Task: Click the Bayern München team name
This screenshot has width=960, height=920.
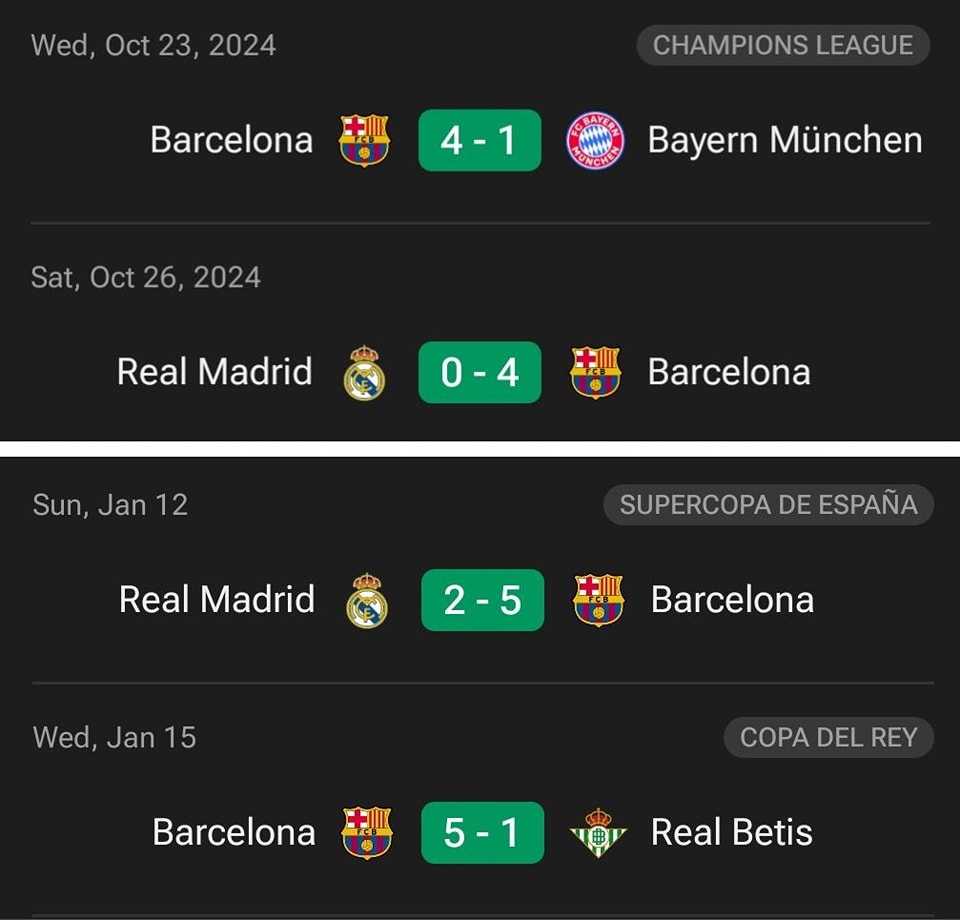Action: [x=785, y=140]
